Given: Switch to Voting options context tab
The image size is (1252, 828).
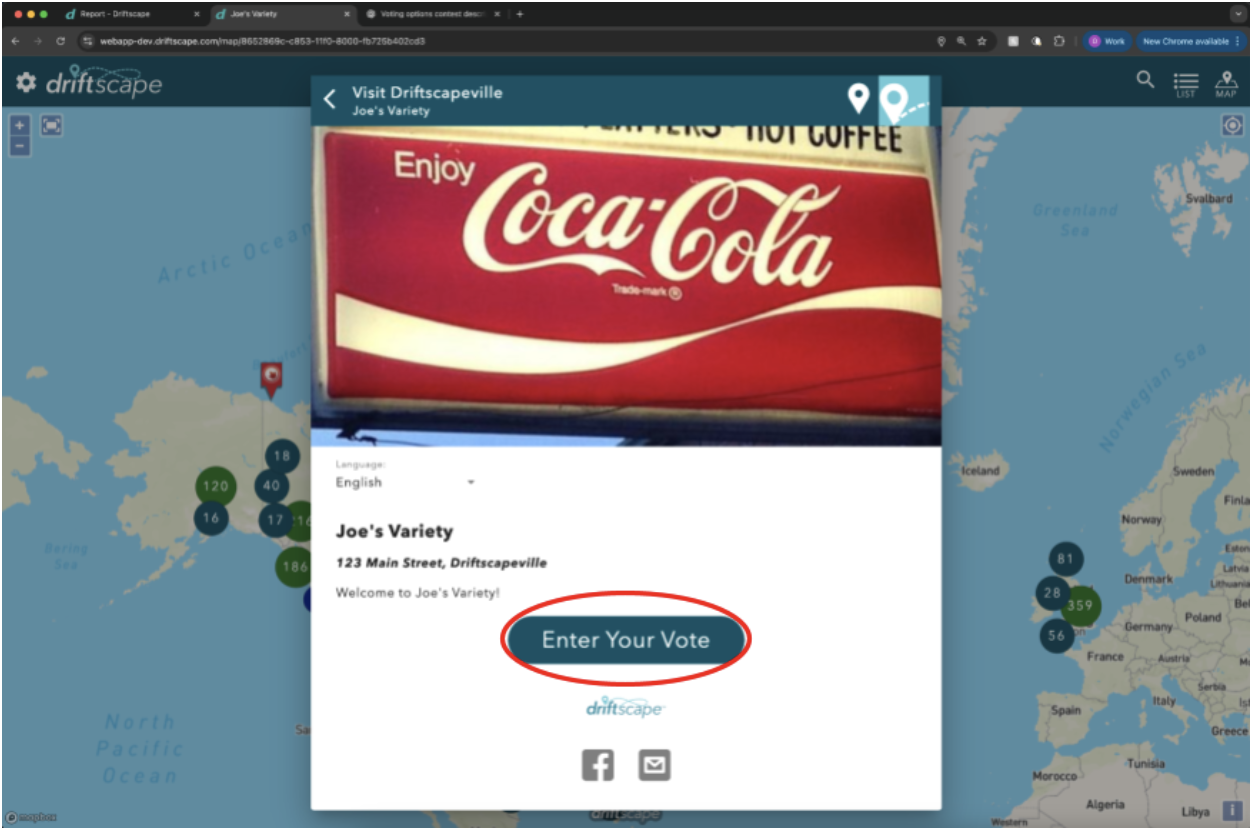Looking at the screenshot, I should (x=432, y=14).
